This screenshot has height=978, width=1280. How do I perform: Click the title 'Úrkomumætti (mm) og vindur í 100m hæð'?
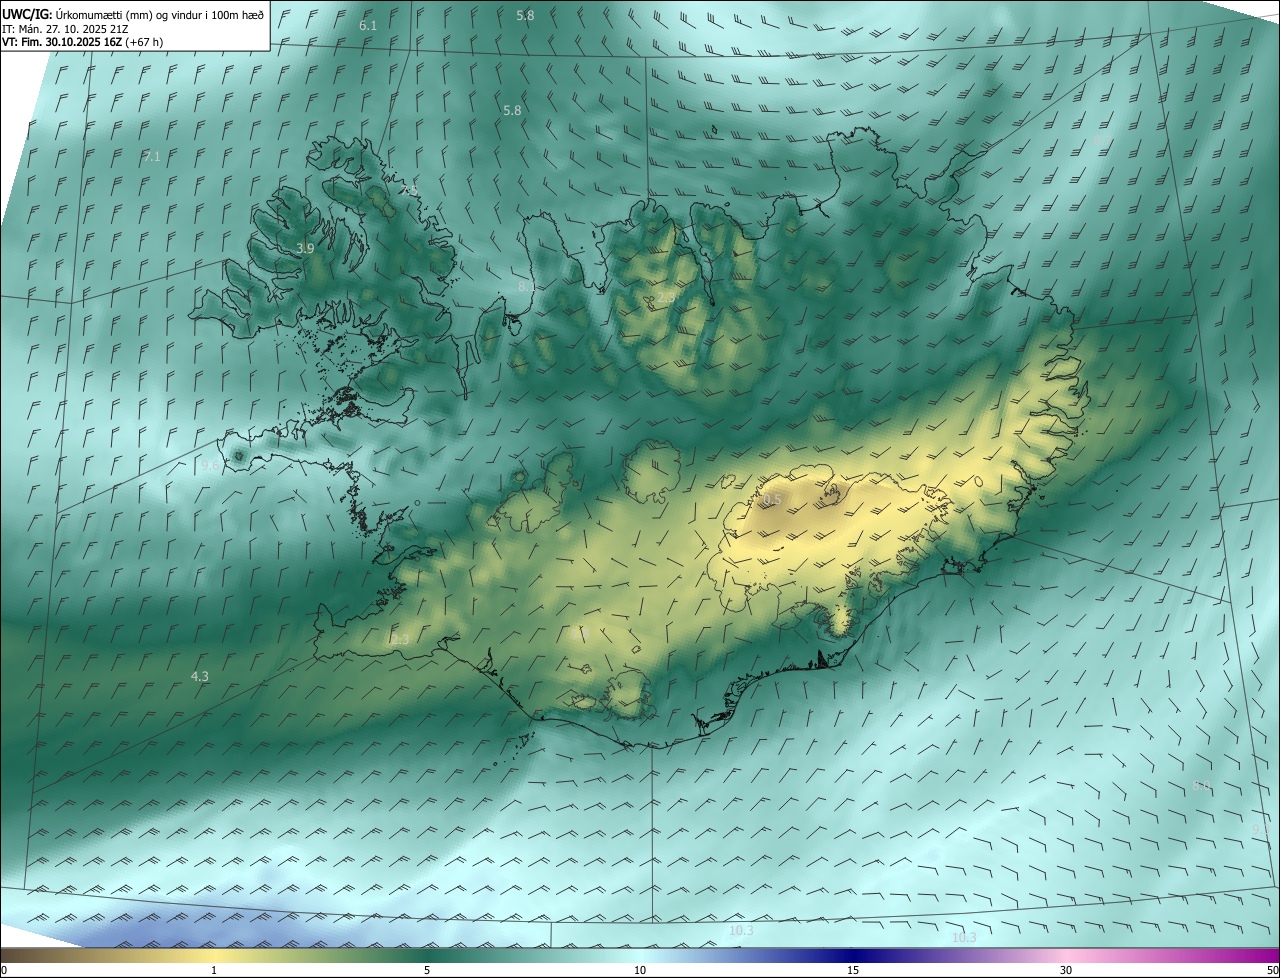pos(159,15)
